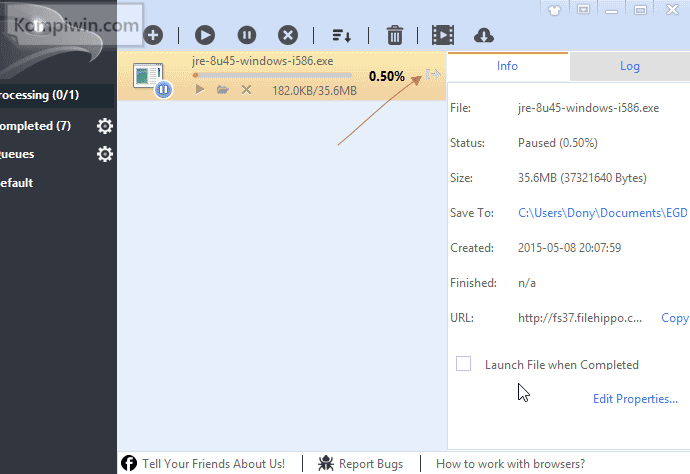Switch to the Info tab
The height and width of the screenshot is (474, 690).
click(508, 66)
